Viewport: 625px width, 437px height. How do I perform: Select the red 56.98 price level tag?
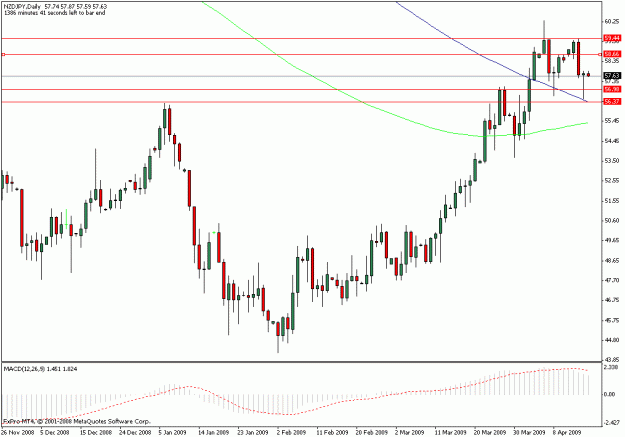(612, 89)
